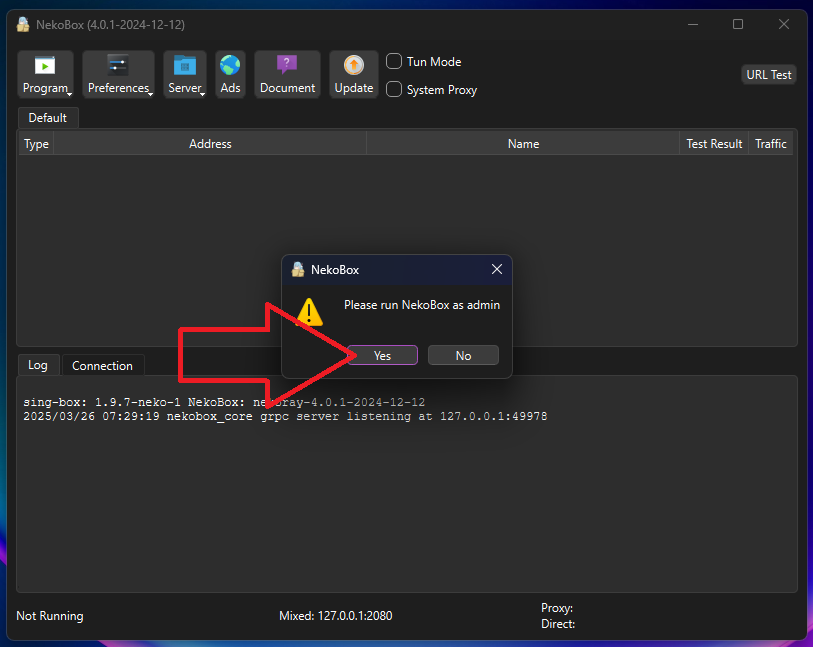
Task: Click the 'Not Running' status text
Action: click(50, 616)
